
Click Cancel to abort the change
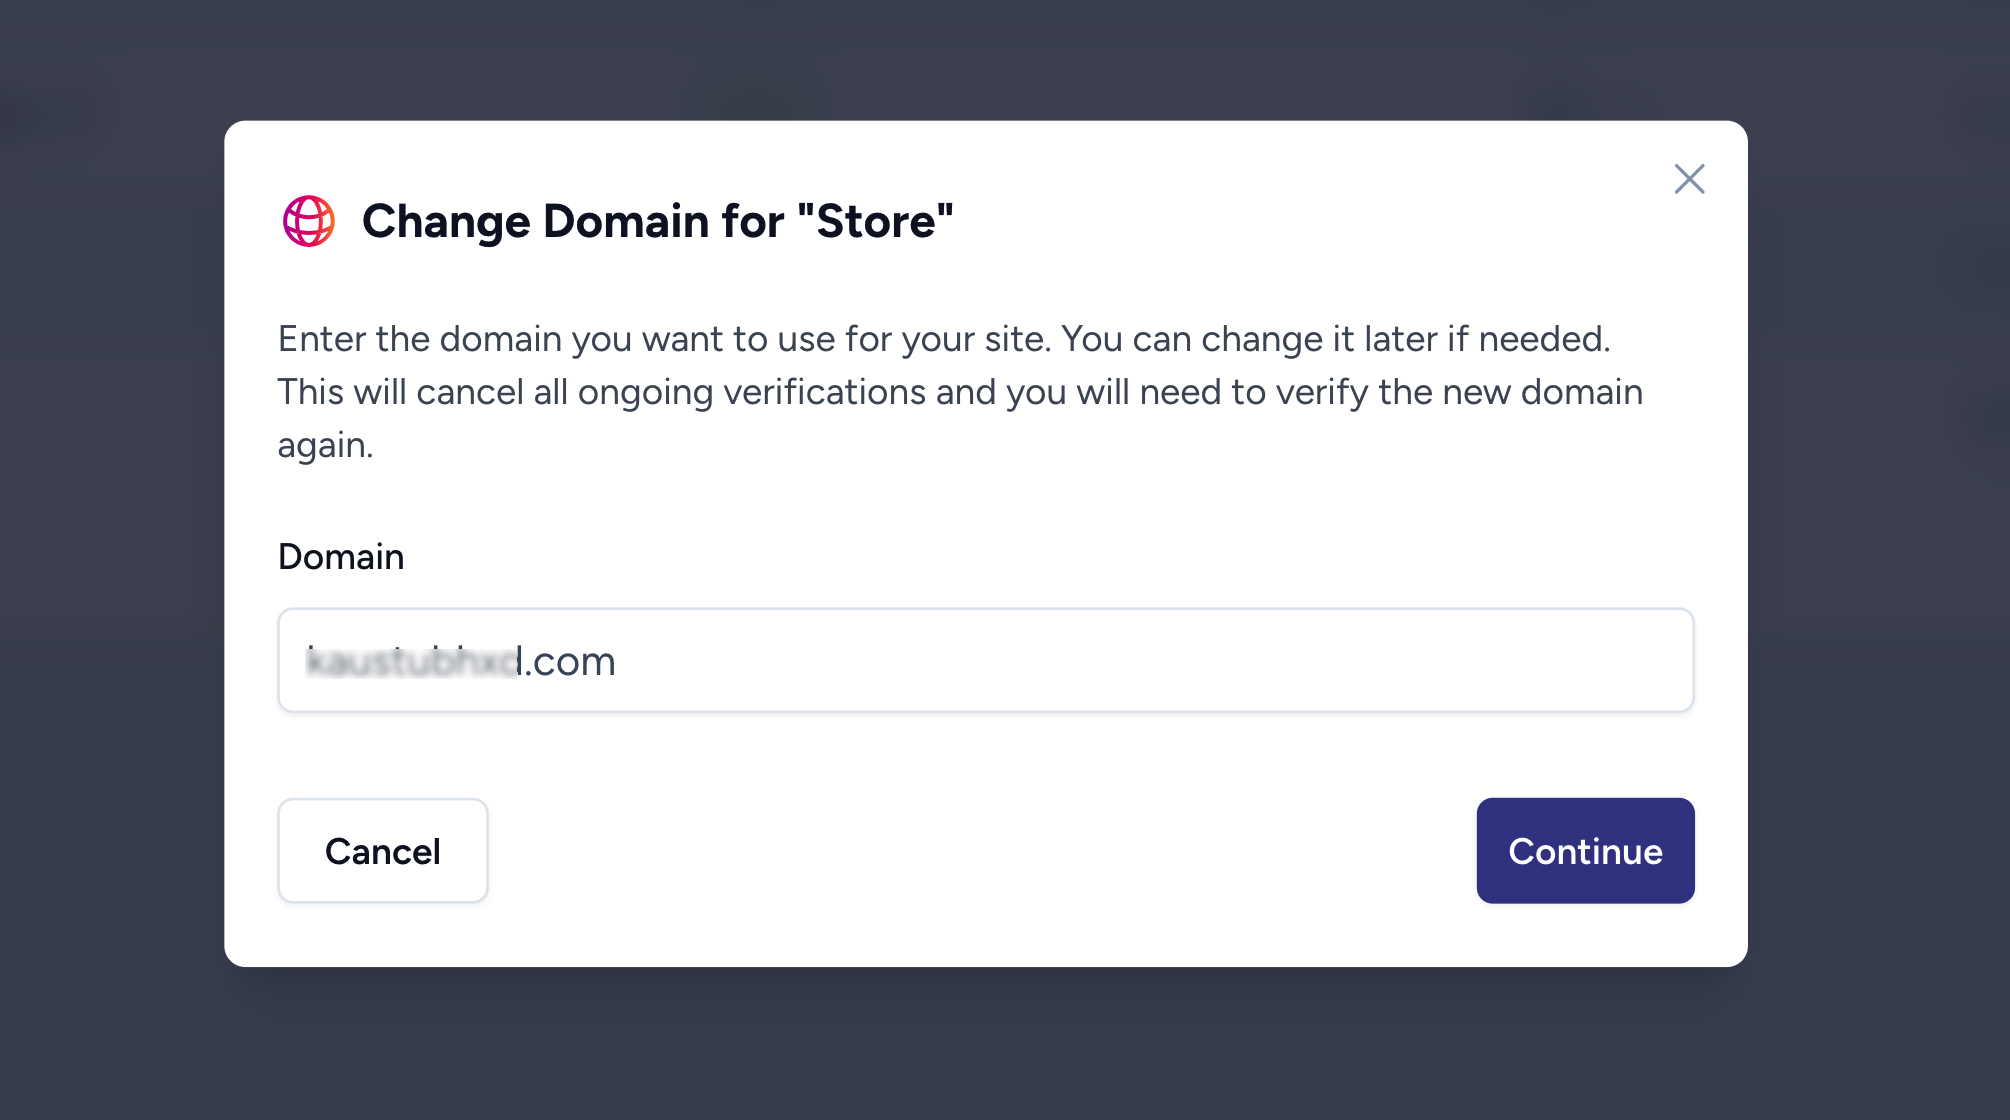click(382, 851)
